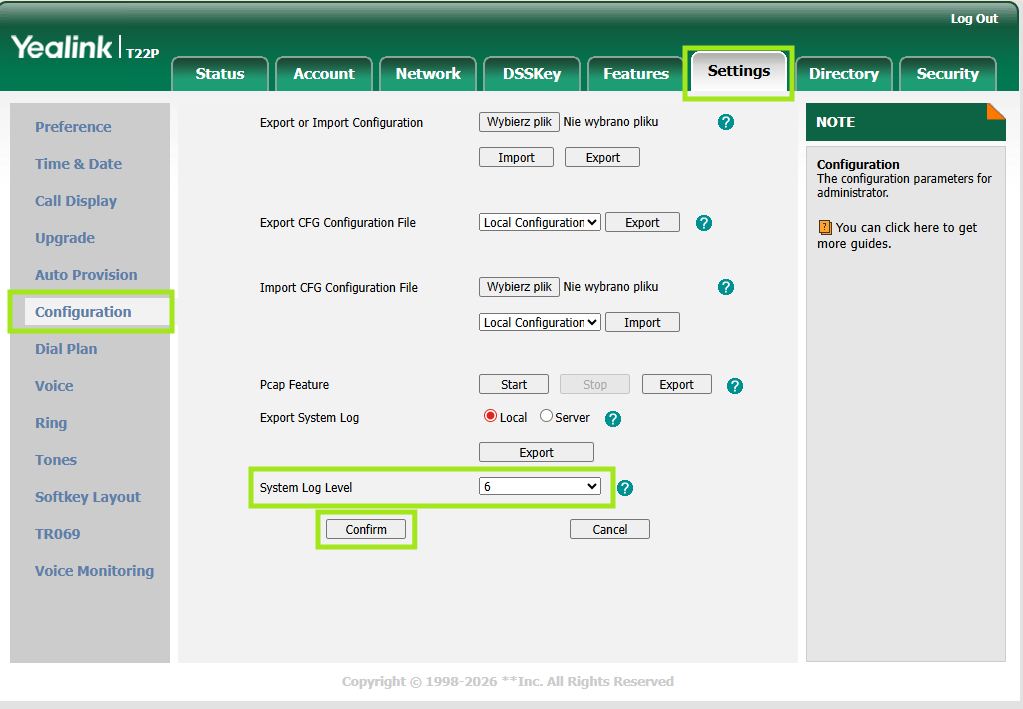Click the guide book icon in NOTE panel

point(825,228)
